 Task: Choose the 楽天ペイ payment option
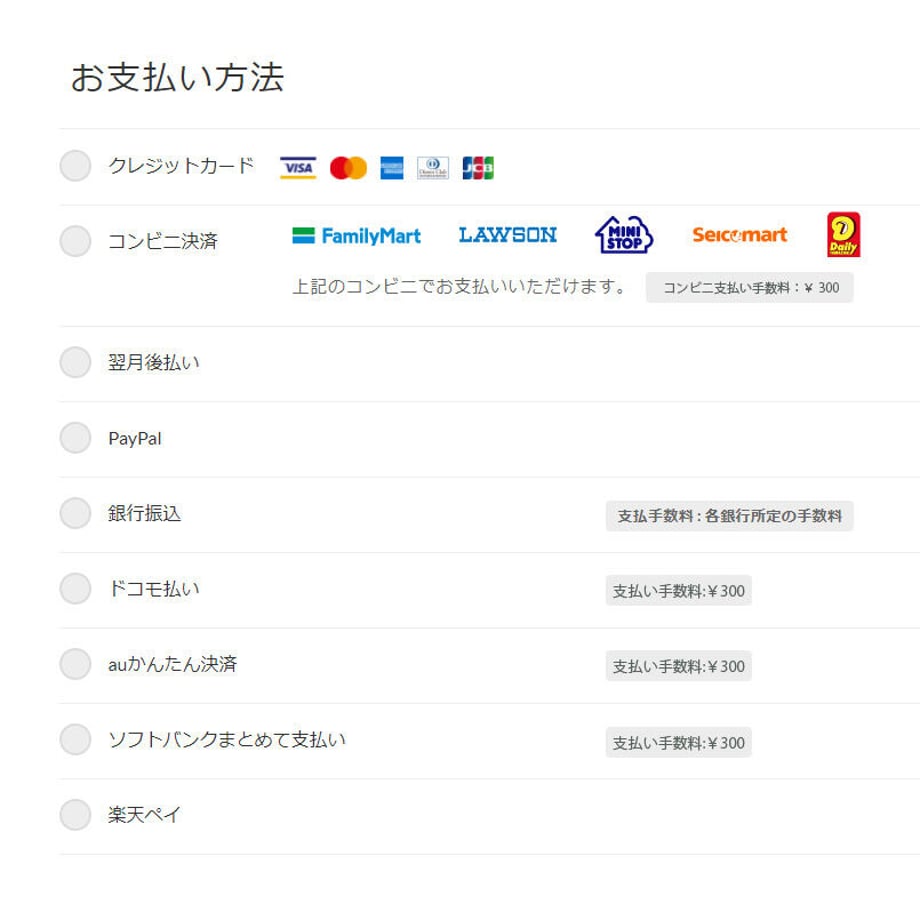tap(75, 814)
